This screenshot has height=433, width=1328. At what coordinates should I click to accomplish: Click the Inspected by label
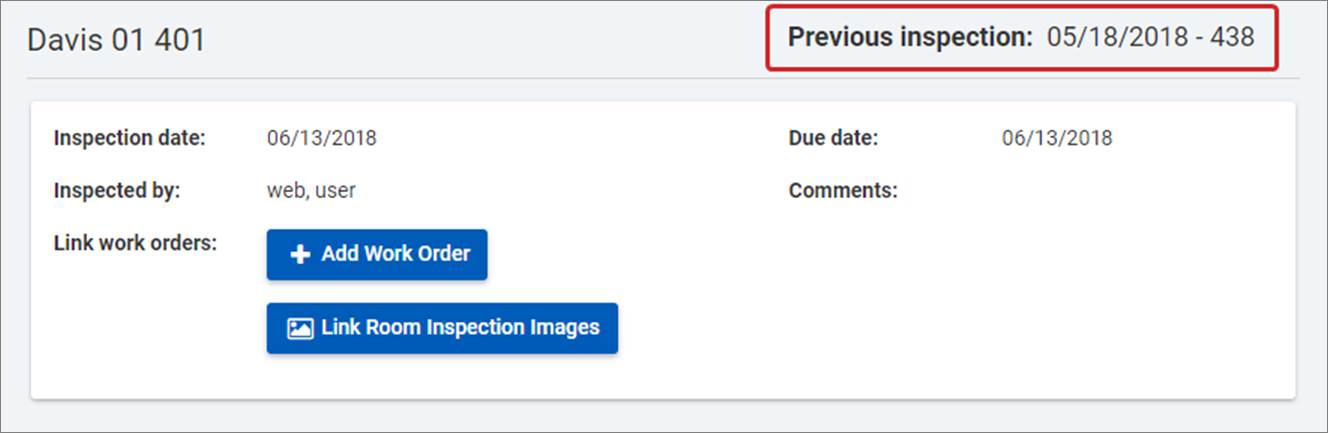[x=117, y=190]
